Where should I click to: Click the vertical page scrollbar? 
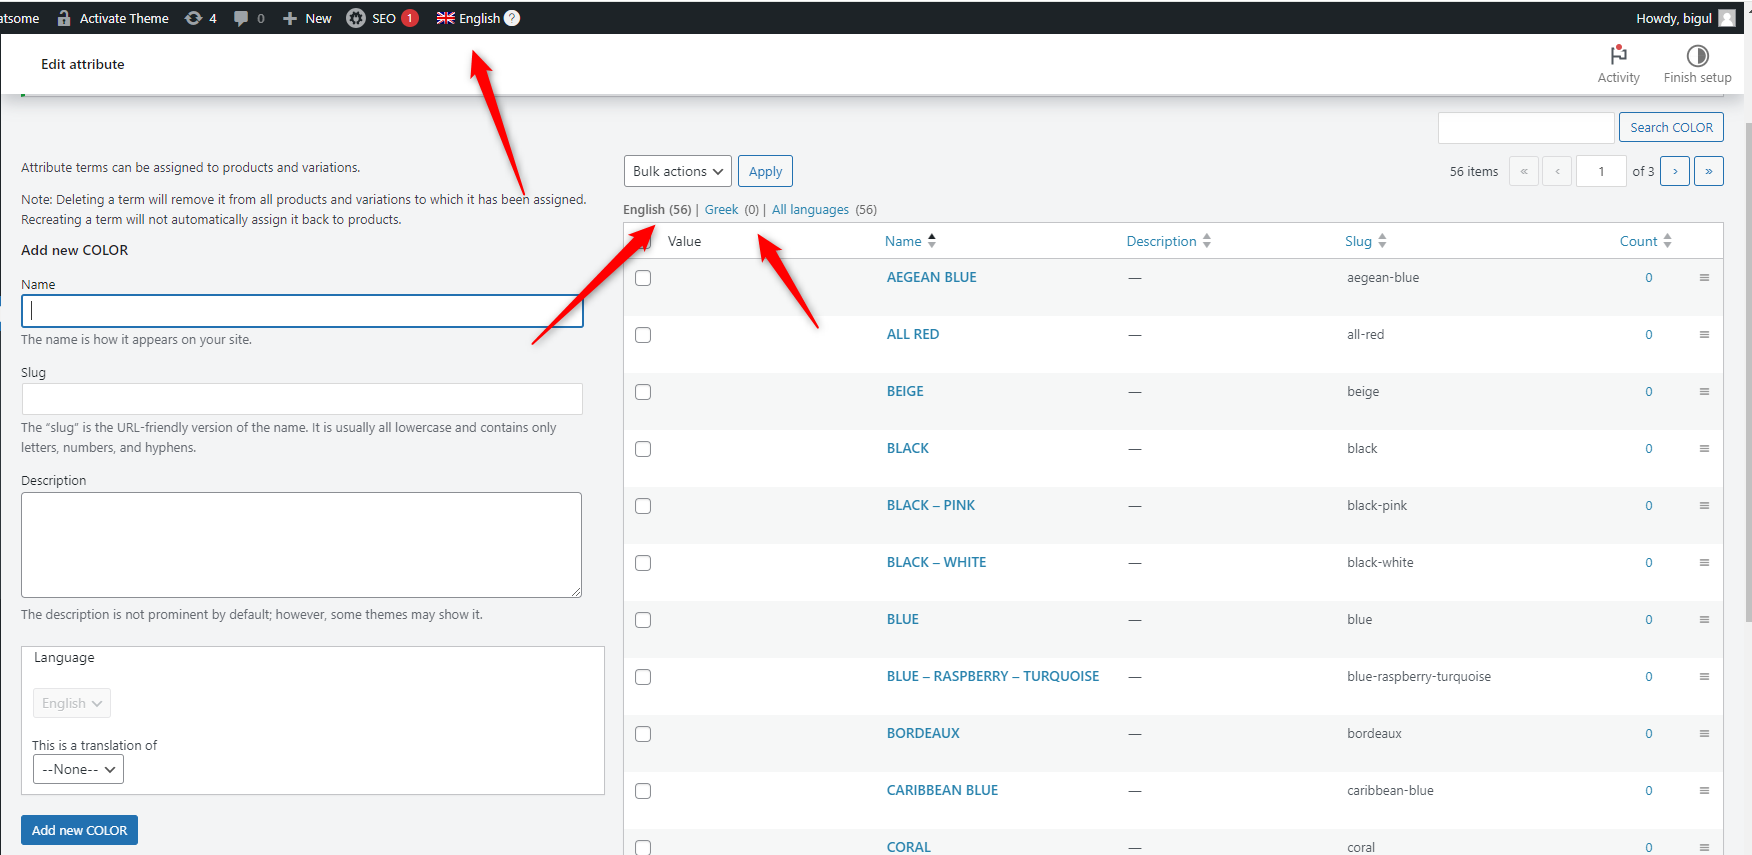coord(1747,370)
